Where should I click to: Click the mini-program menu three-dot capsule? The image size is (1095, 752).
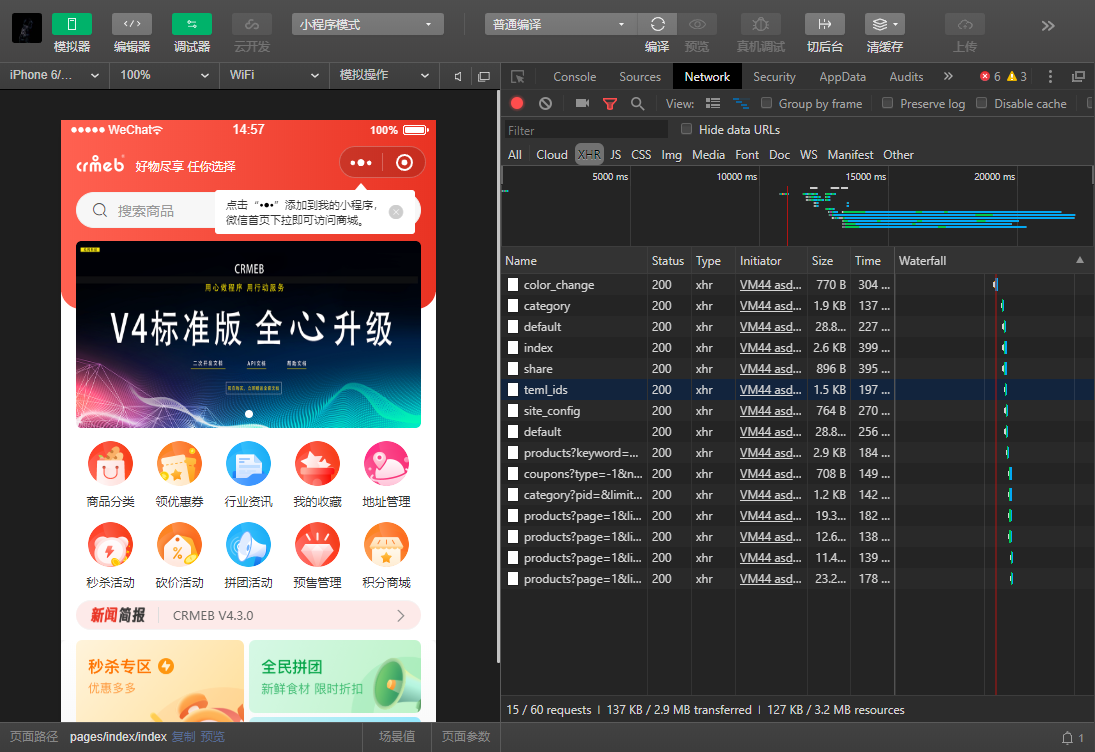(361, 163)
